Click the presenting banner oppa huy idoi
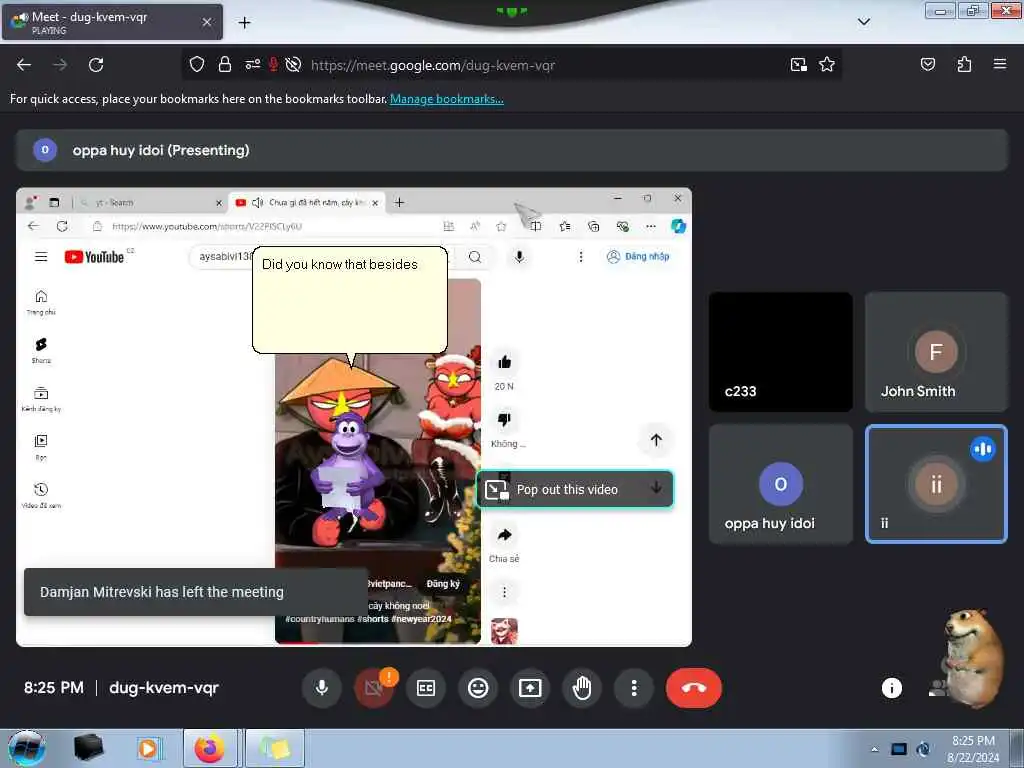This screenshot has height=768, width=1024. coord(512,150)
